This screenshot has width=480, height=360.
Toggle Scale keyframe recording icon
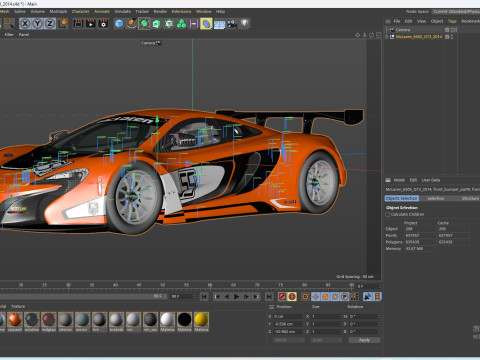[325, 296]
